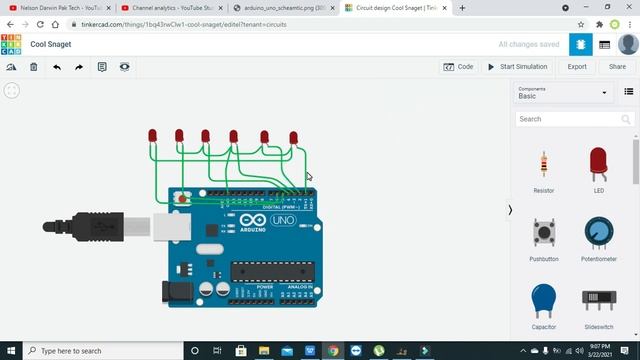Viewport: 640px width, 360px height.
Task: Open the notification center icon
Action: [624, 350]
